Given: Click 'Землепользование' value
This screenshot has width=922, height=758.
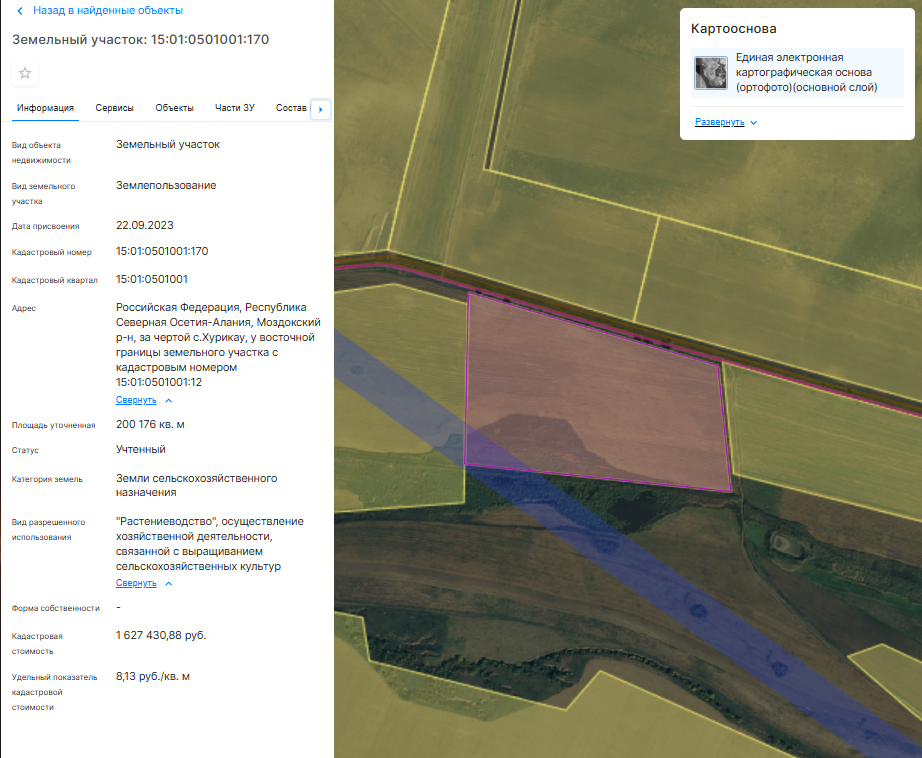Looking at the screenshot, I should tap(166, 185).
